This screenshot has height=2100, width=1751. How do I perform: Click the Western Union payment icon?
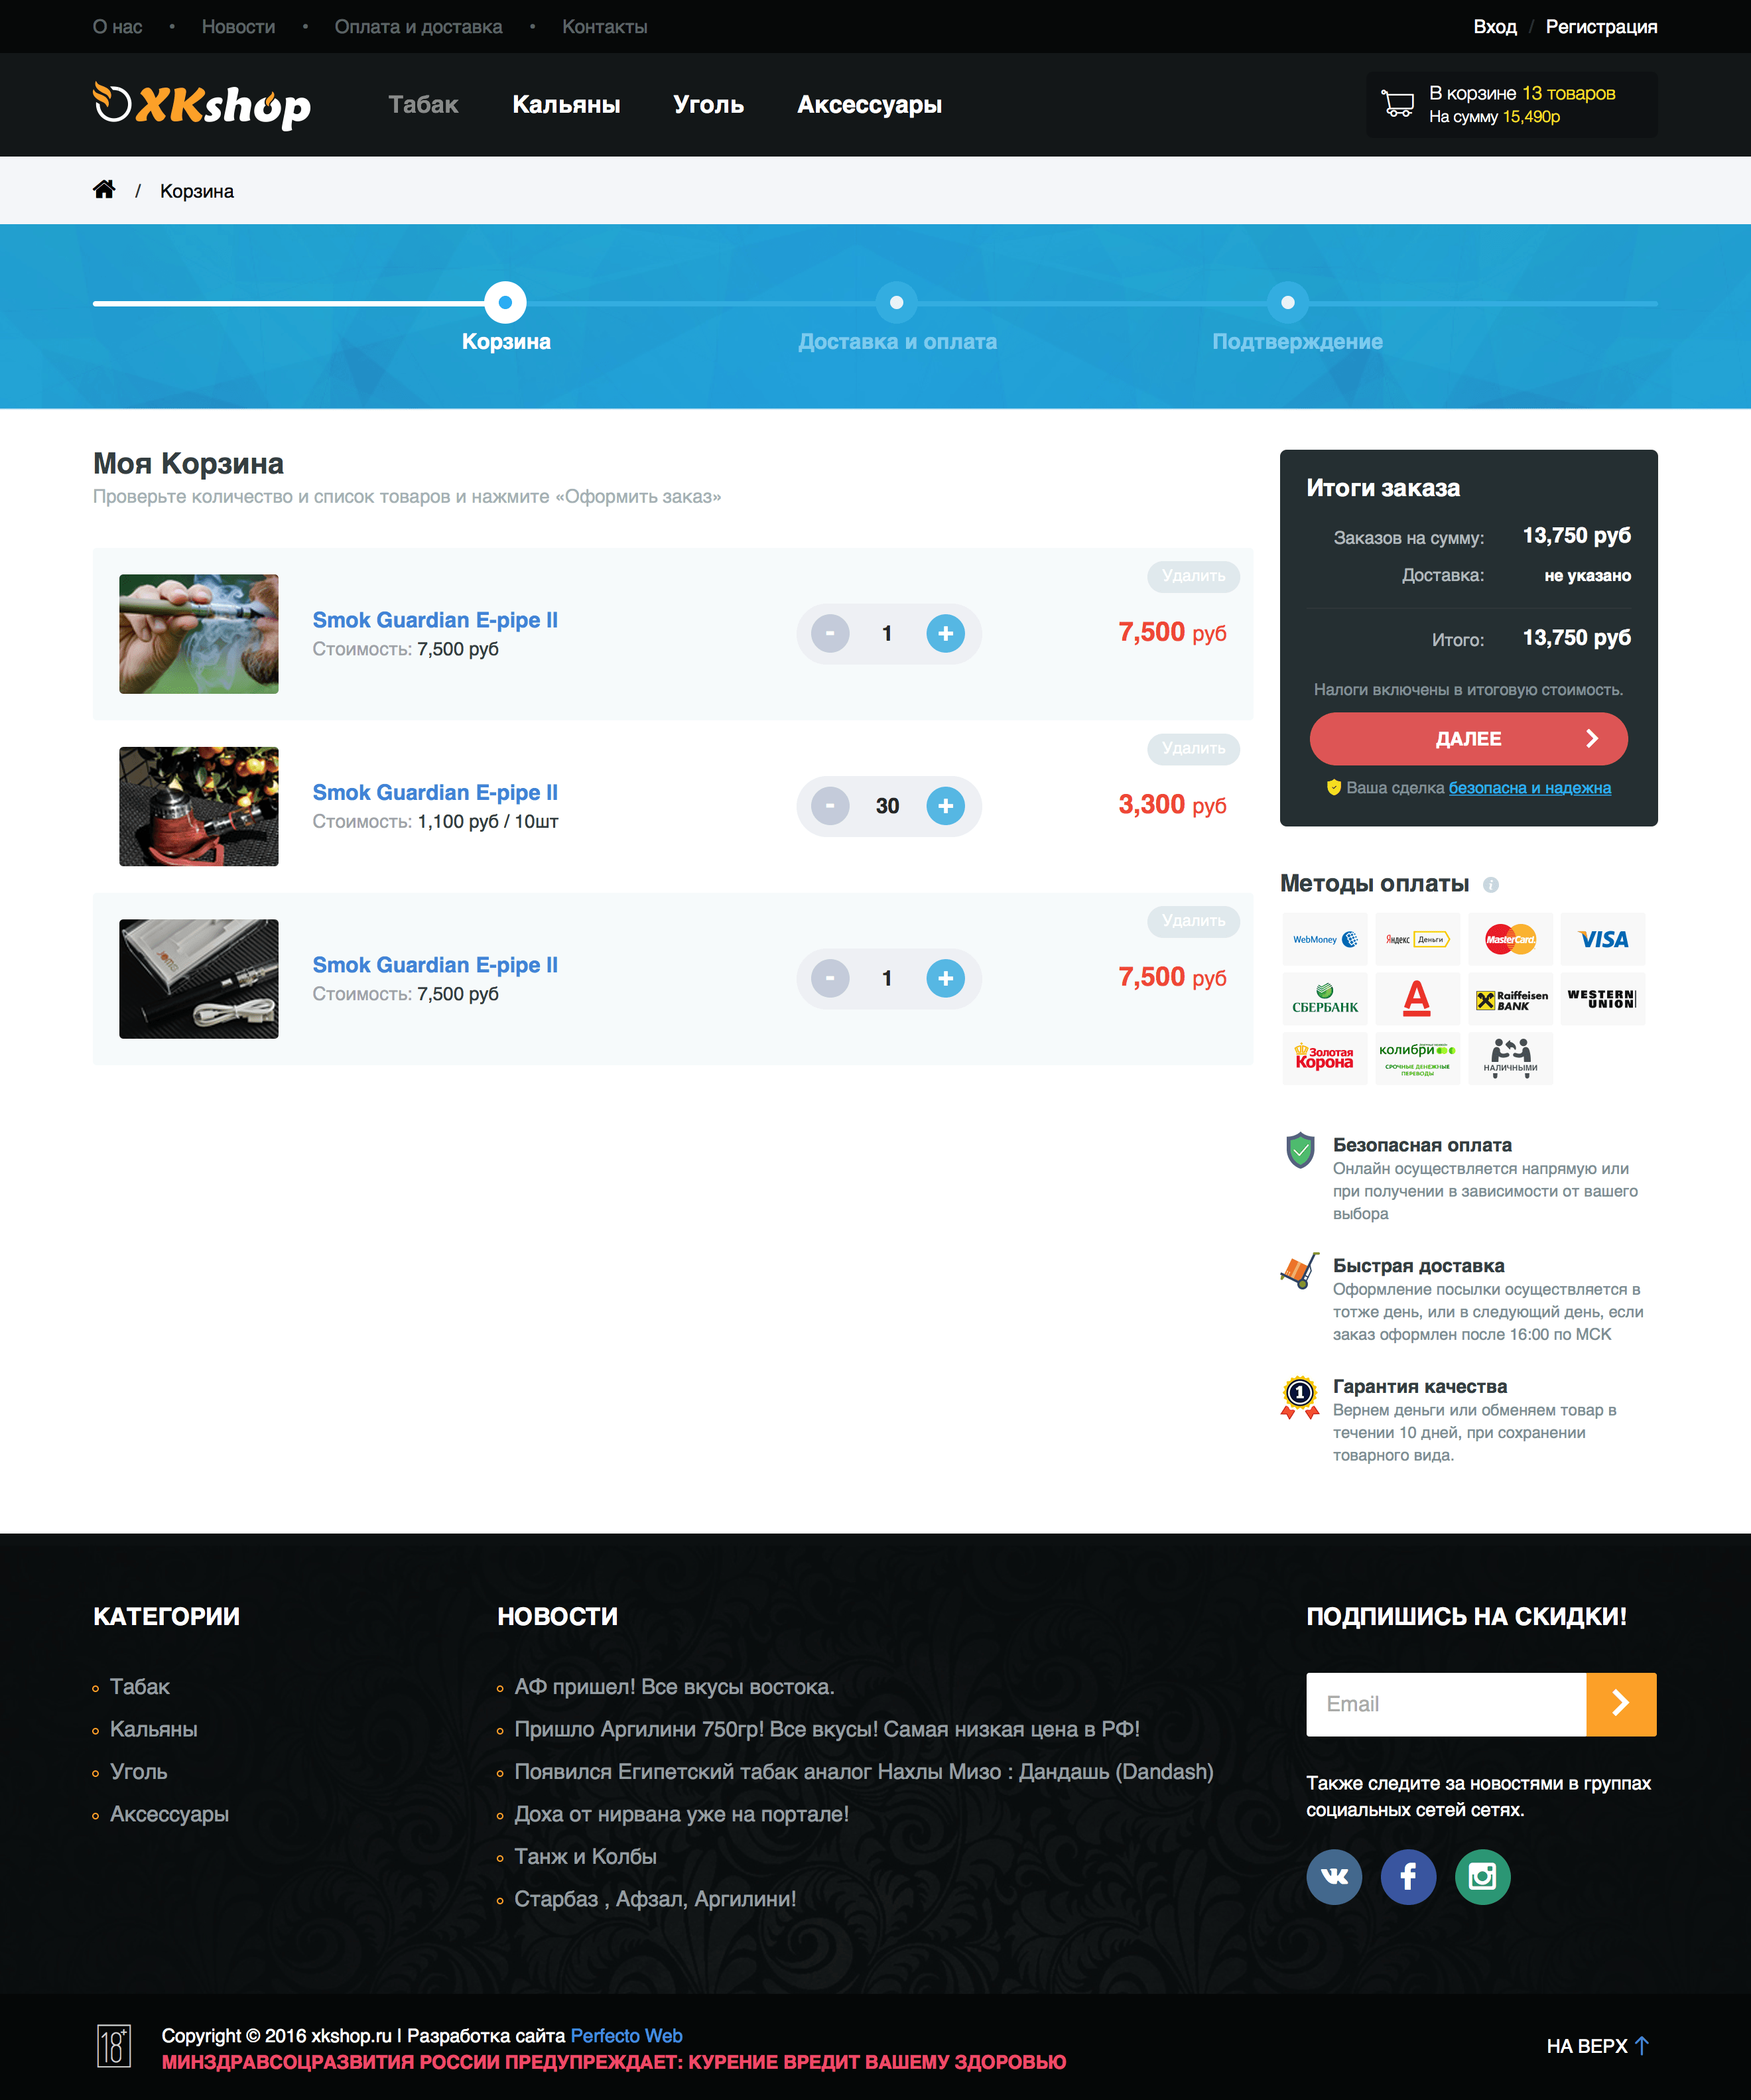[1601, 996]
